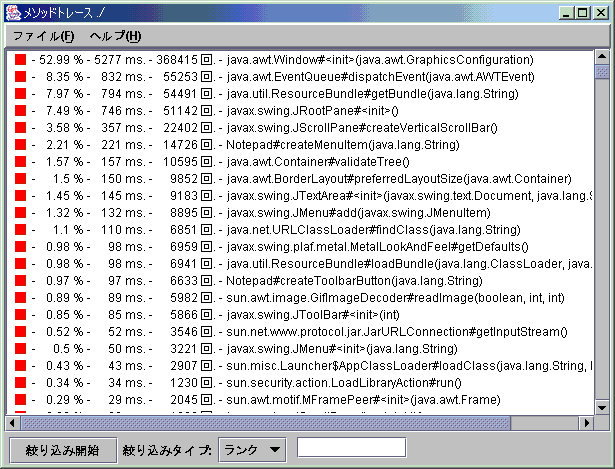
Task: Click red square icon for MetalLookAndFeel#getDefaults row
Action: (20, 247)
